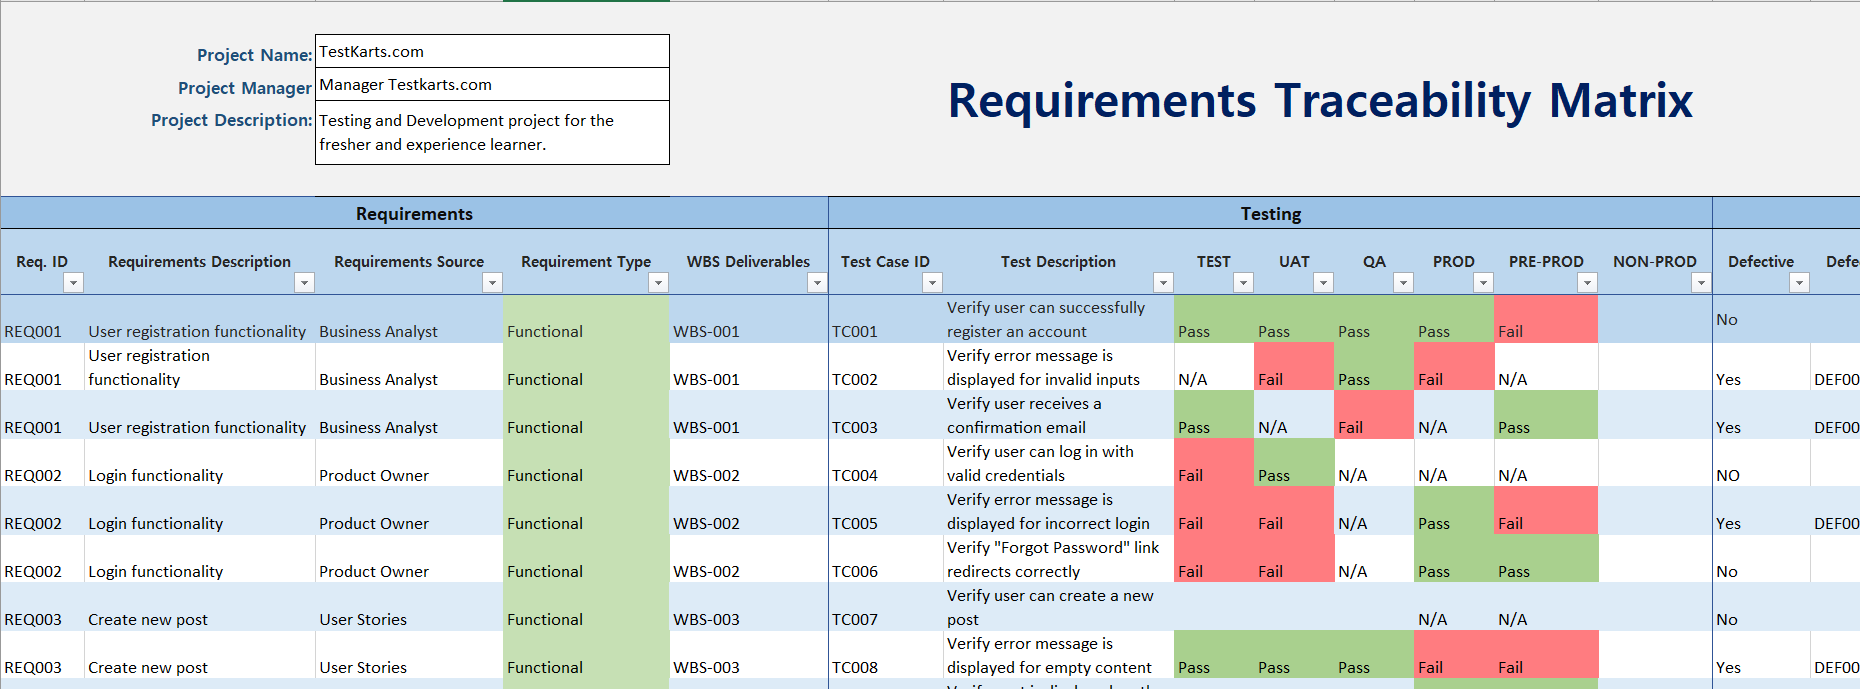Open the PRE-PROD column filter dropdown
The image size is (1860, 689).
coord(1587,283)
